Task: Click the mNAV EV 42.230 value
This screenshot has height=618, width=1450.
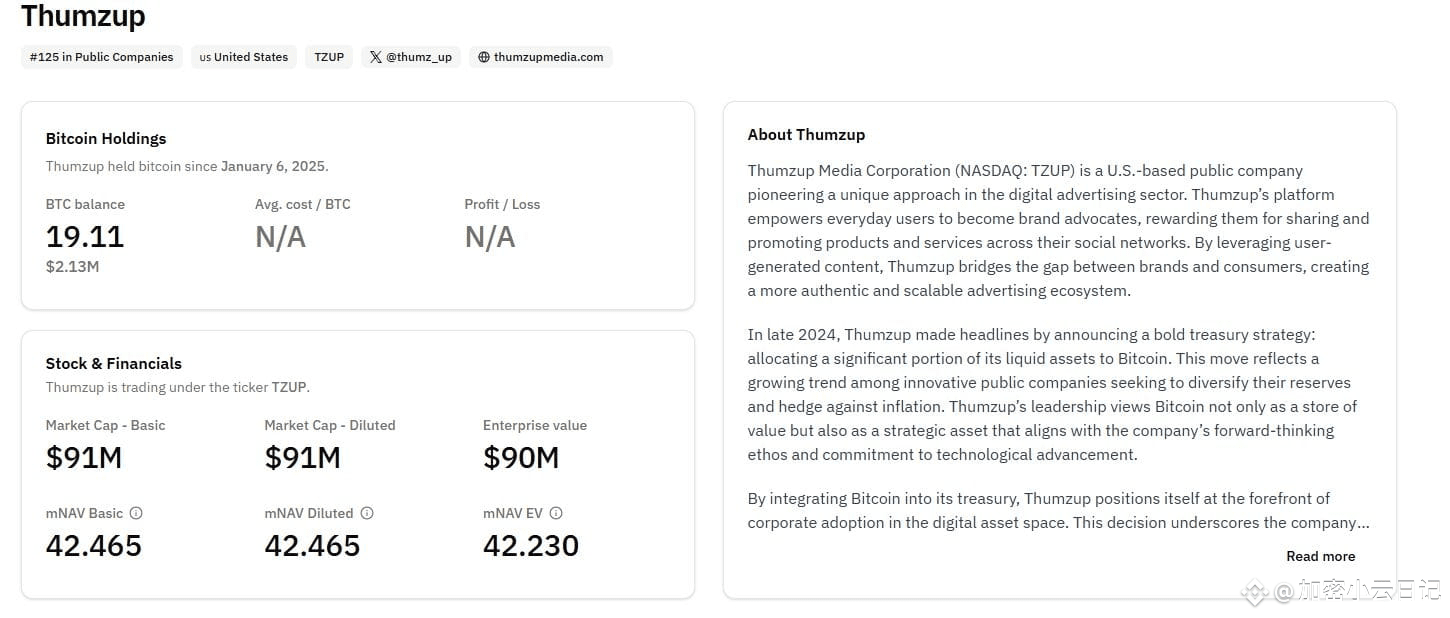Action: [531, 546]
